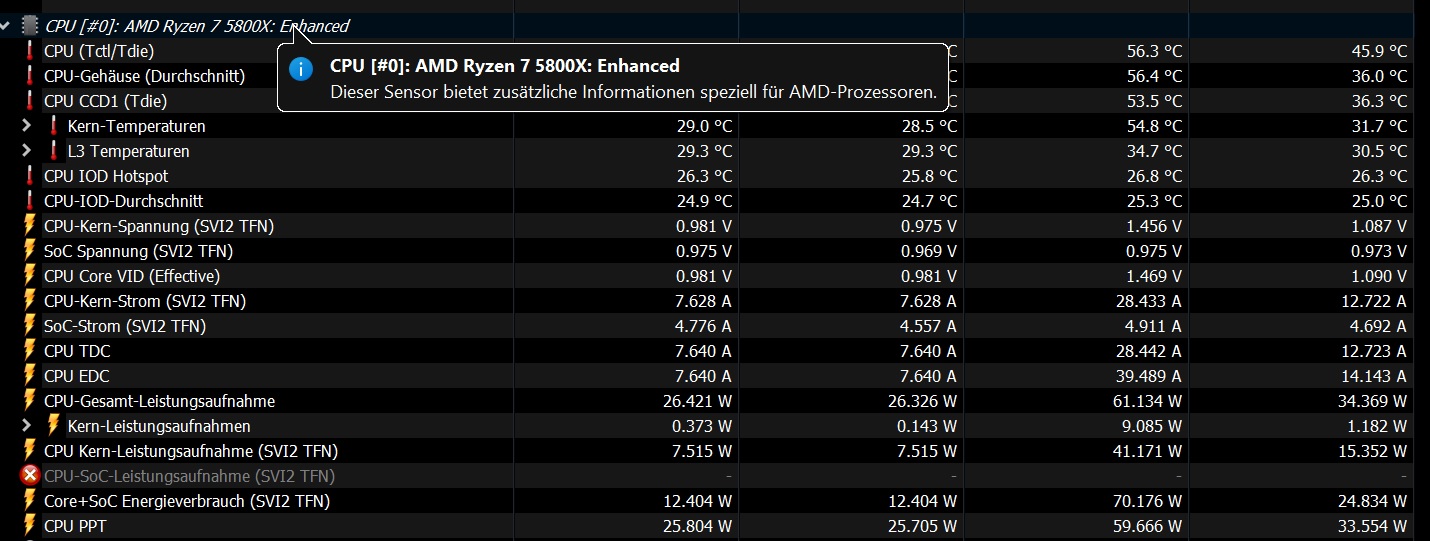The height and width of the screenshot is (541, 1430).
Task: Select the CPU IOD Hotspot sensor label
Action: click(106, 176)
